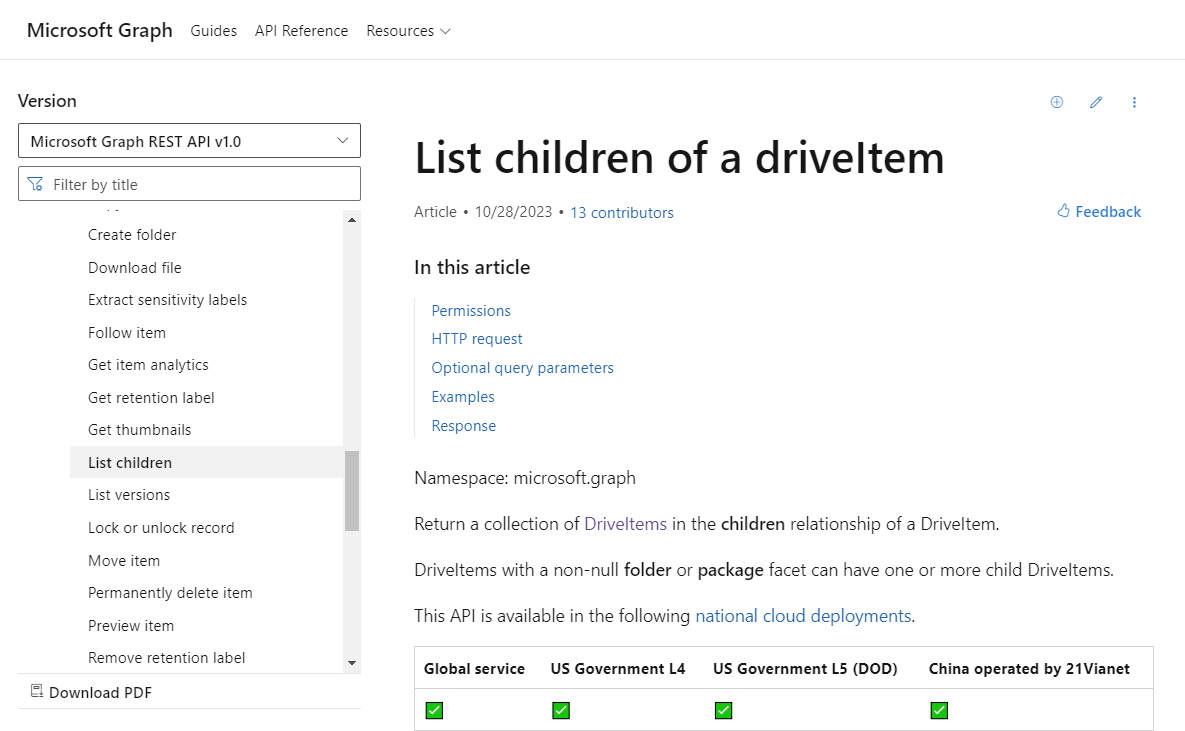Jump to the Response section link
This screenshot has height=731, width=1185.
[463, 426]
